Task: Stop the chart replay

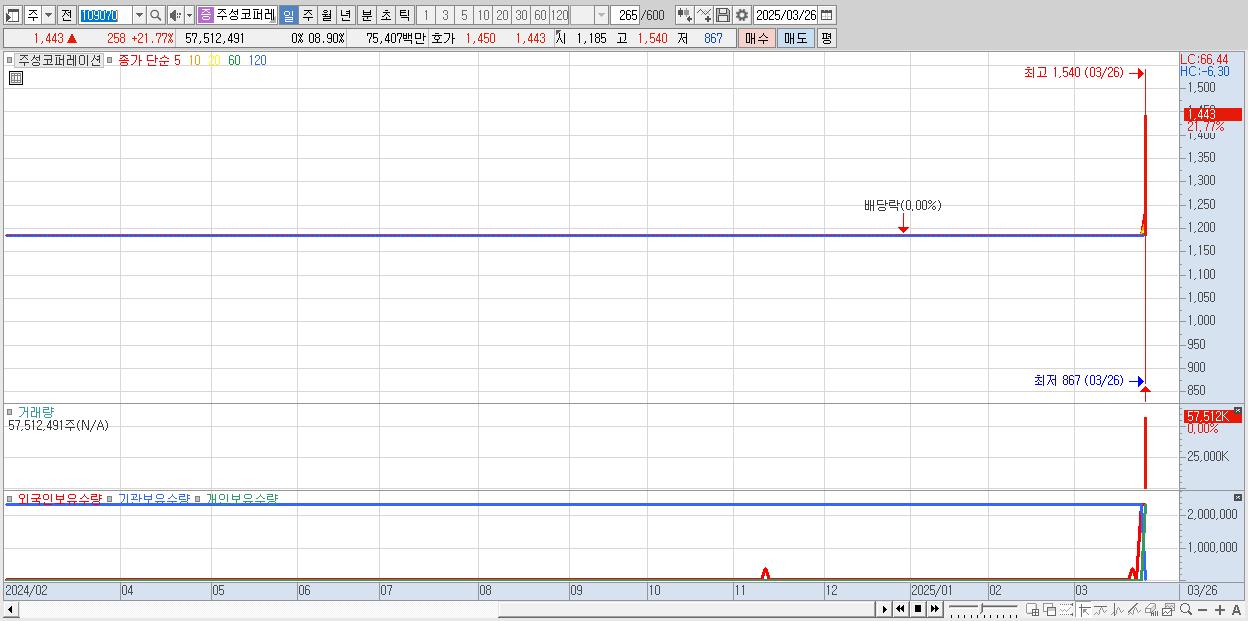Action: coord(917,609)
